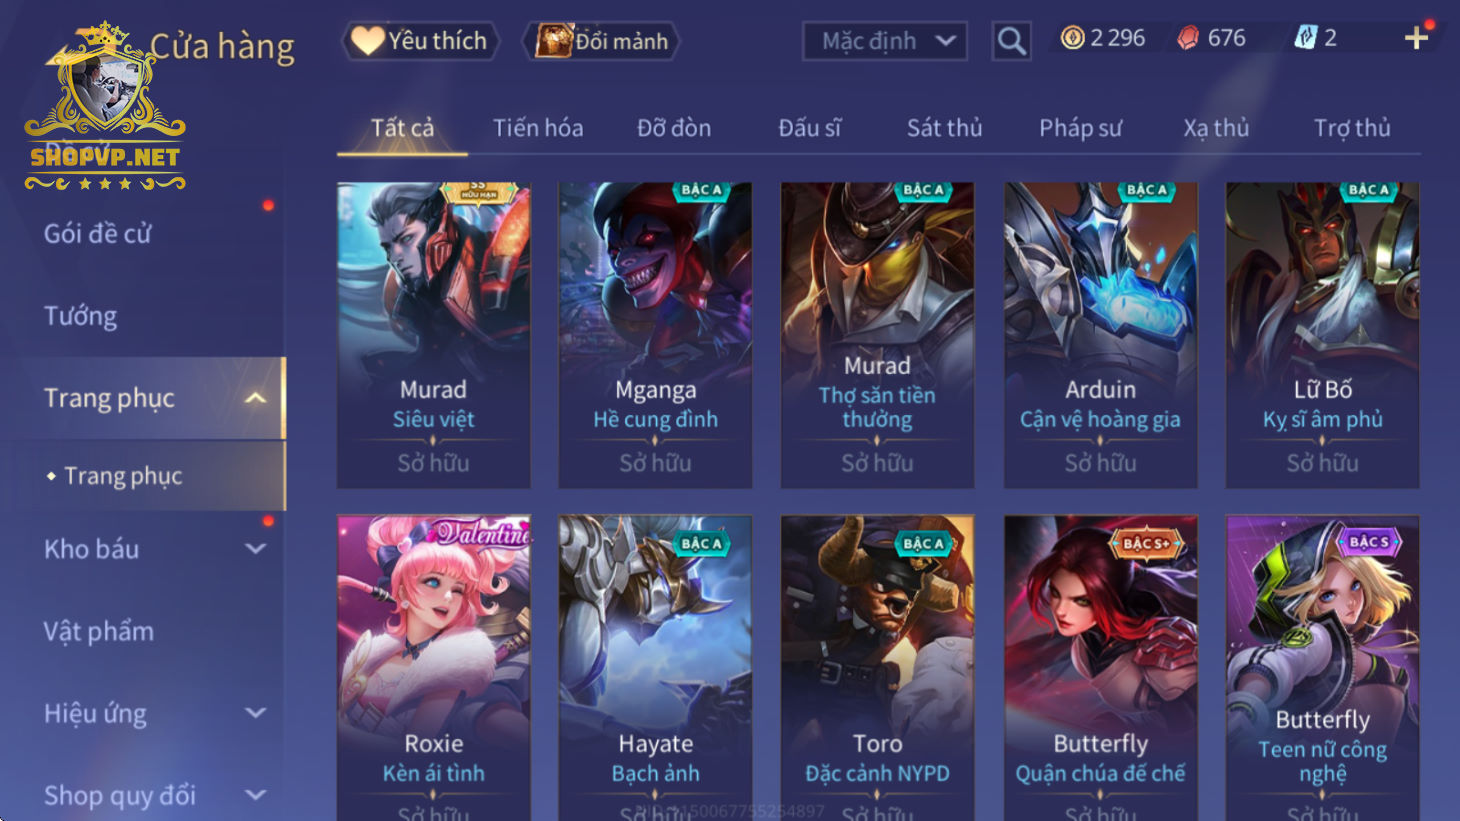Click the blue voucher ticket icon
The width and height of the screenshot is (1460, 821).
pos(1305,38)
